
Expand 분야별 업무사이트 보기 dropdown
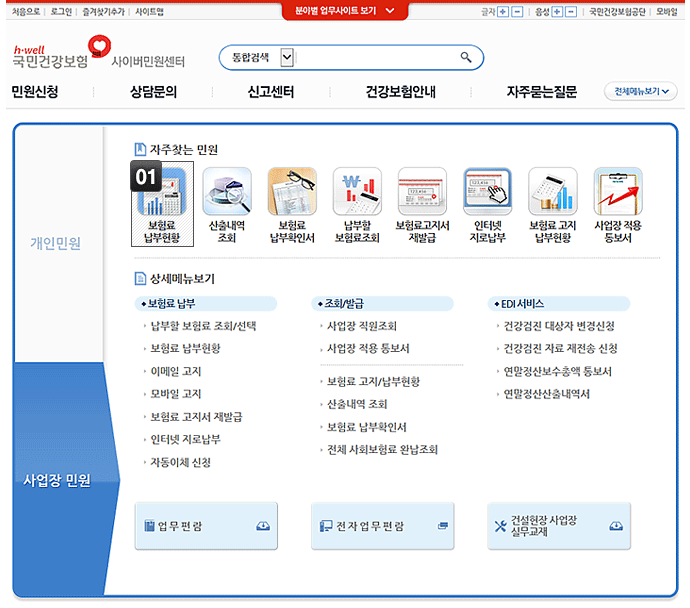point(345,11)
